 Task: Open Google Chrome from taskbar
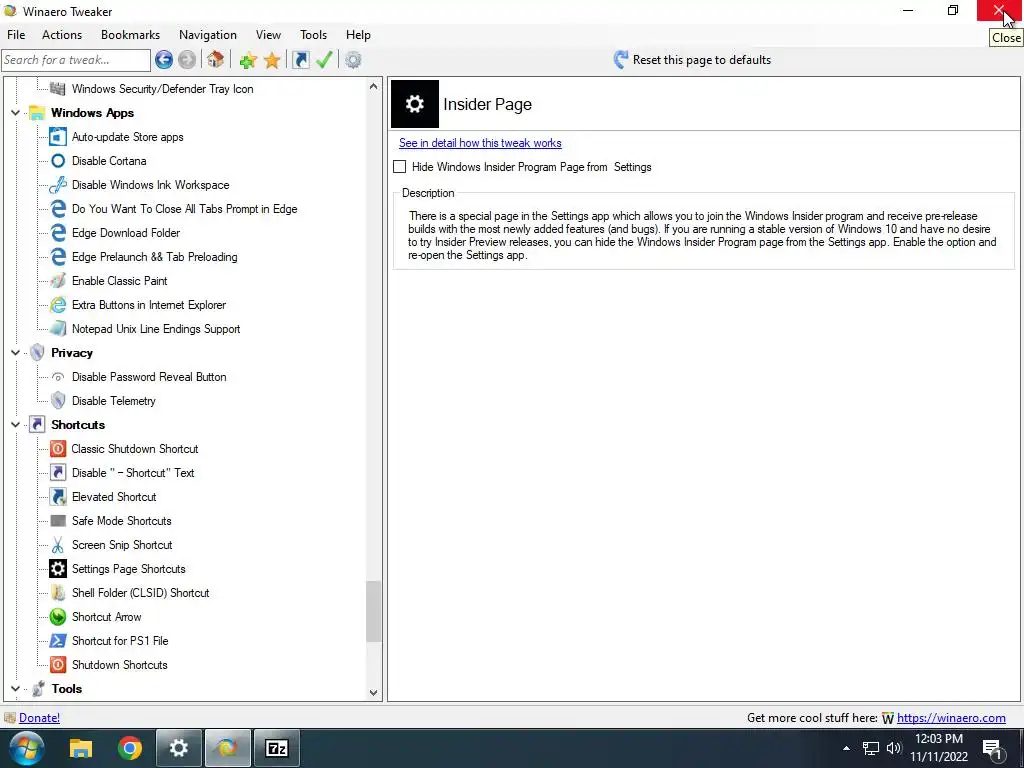130,748
